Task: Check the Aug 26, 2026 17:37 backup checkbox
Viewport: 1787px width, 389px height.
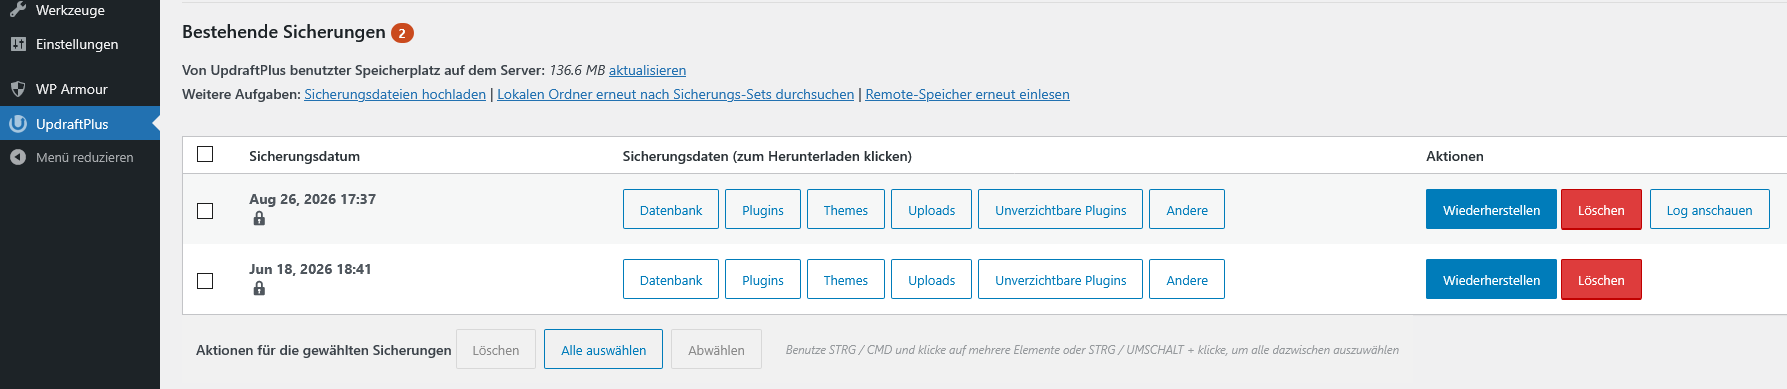Action: coord(205,211)
